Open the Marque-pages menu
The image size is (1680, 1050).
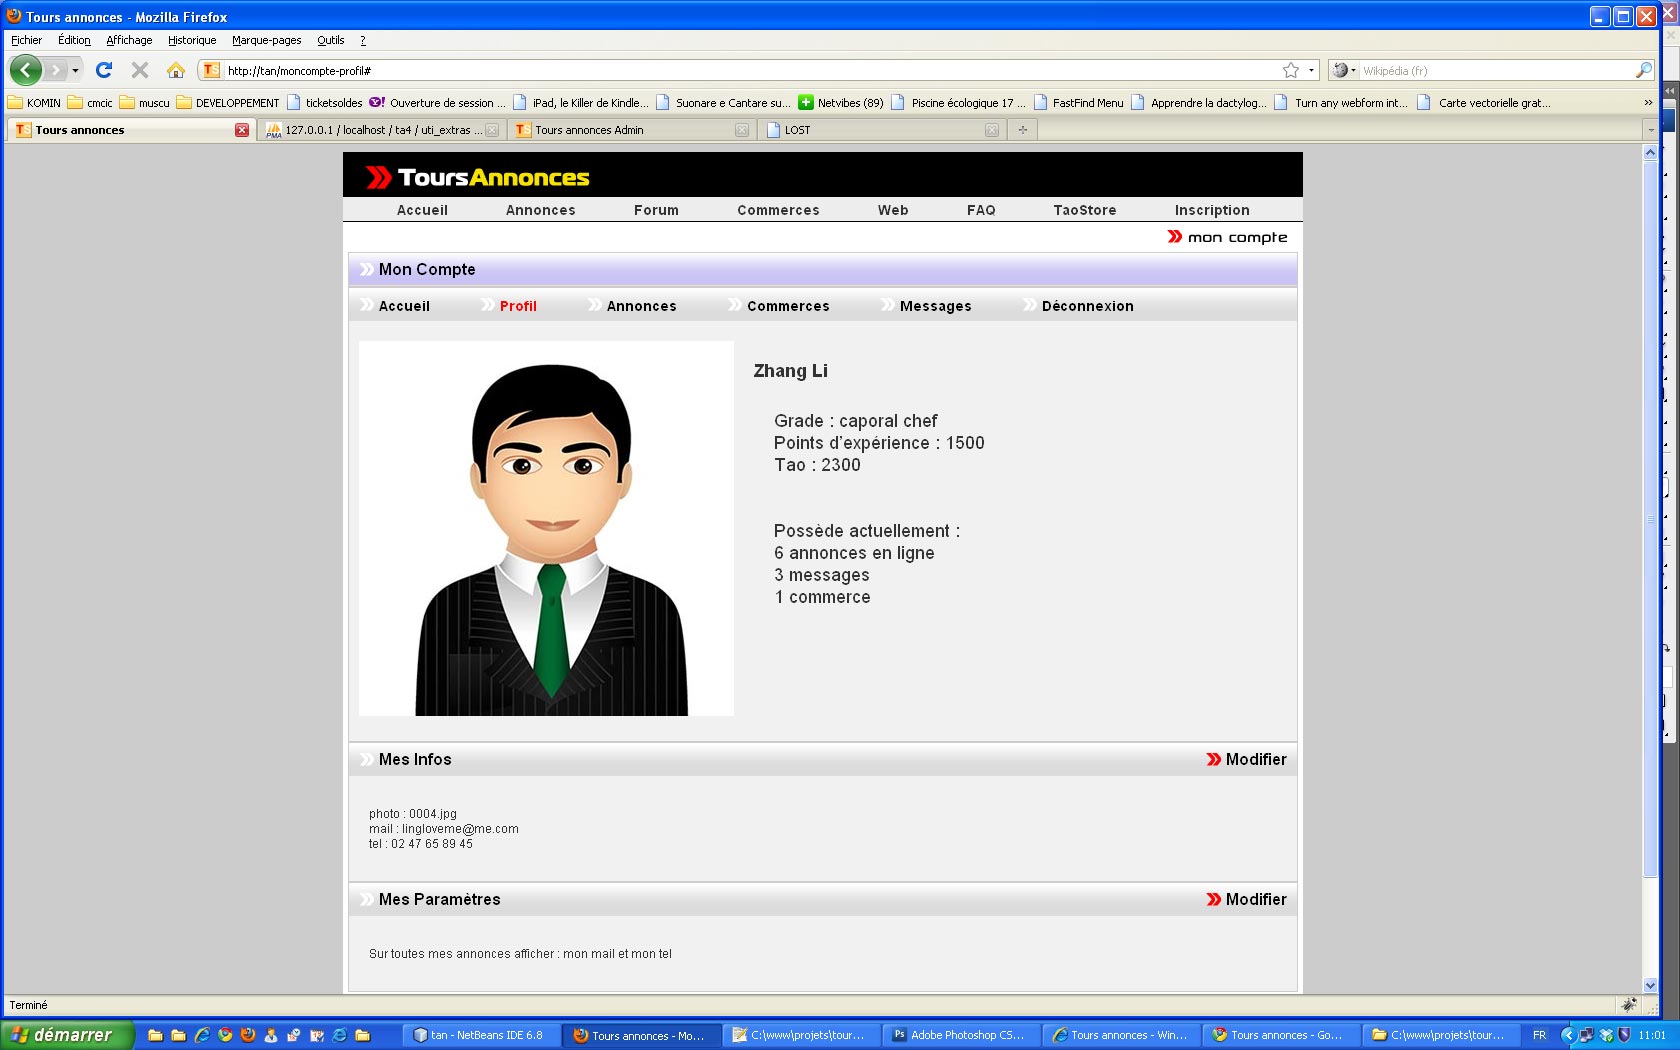266,40
